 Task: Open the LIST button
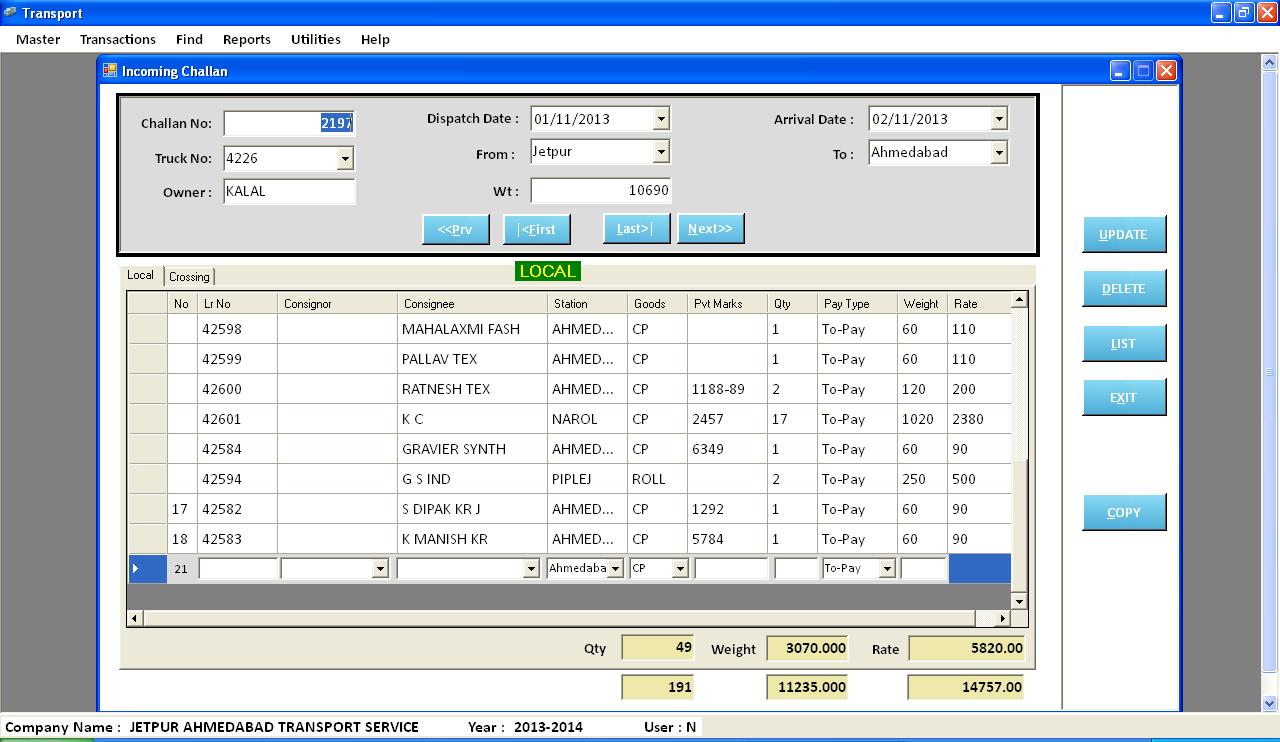point(1124,343)
